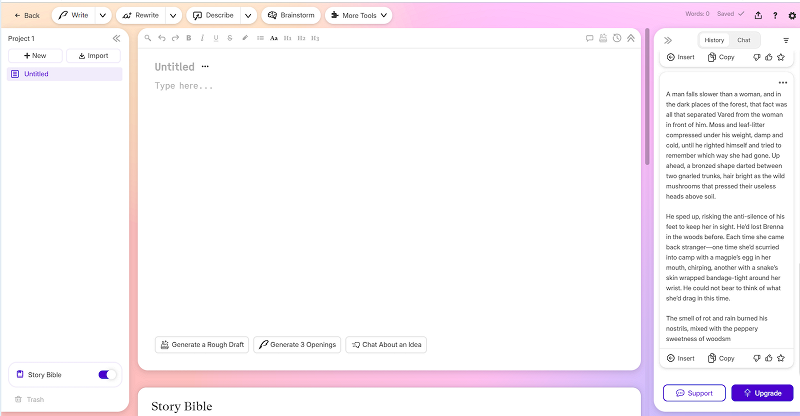800x416 pixels.
Task: Click the share/export icon in header
Action: 758,15
